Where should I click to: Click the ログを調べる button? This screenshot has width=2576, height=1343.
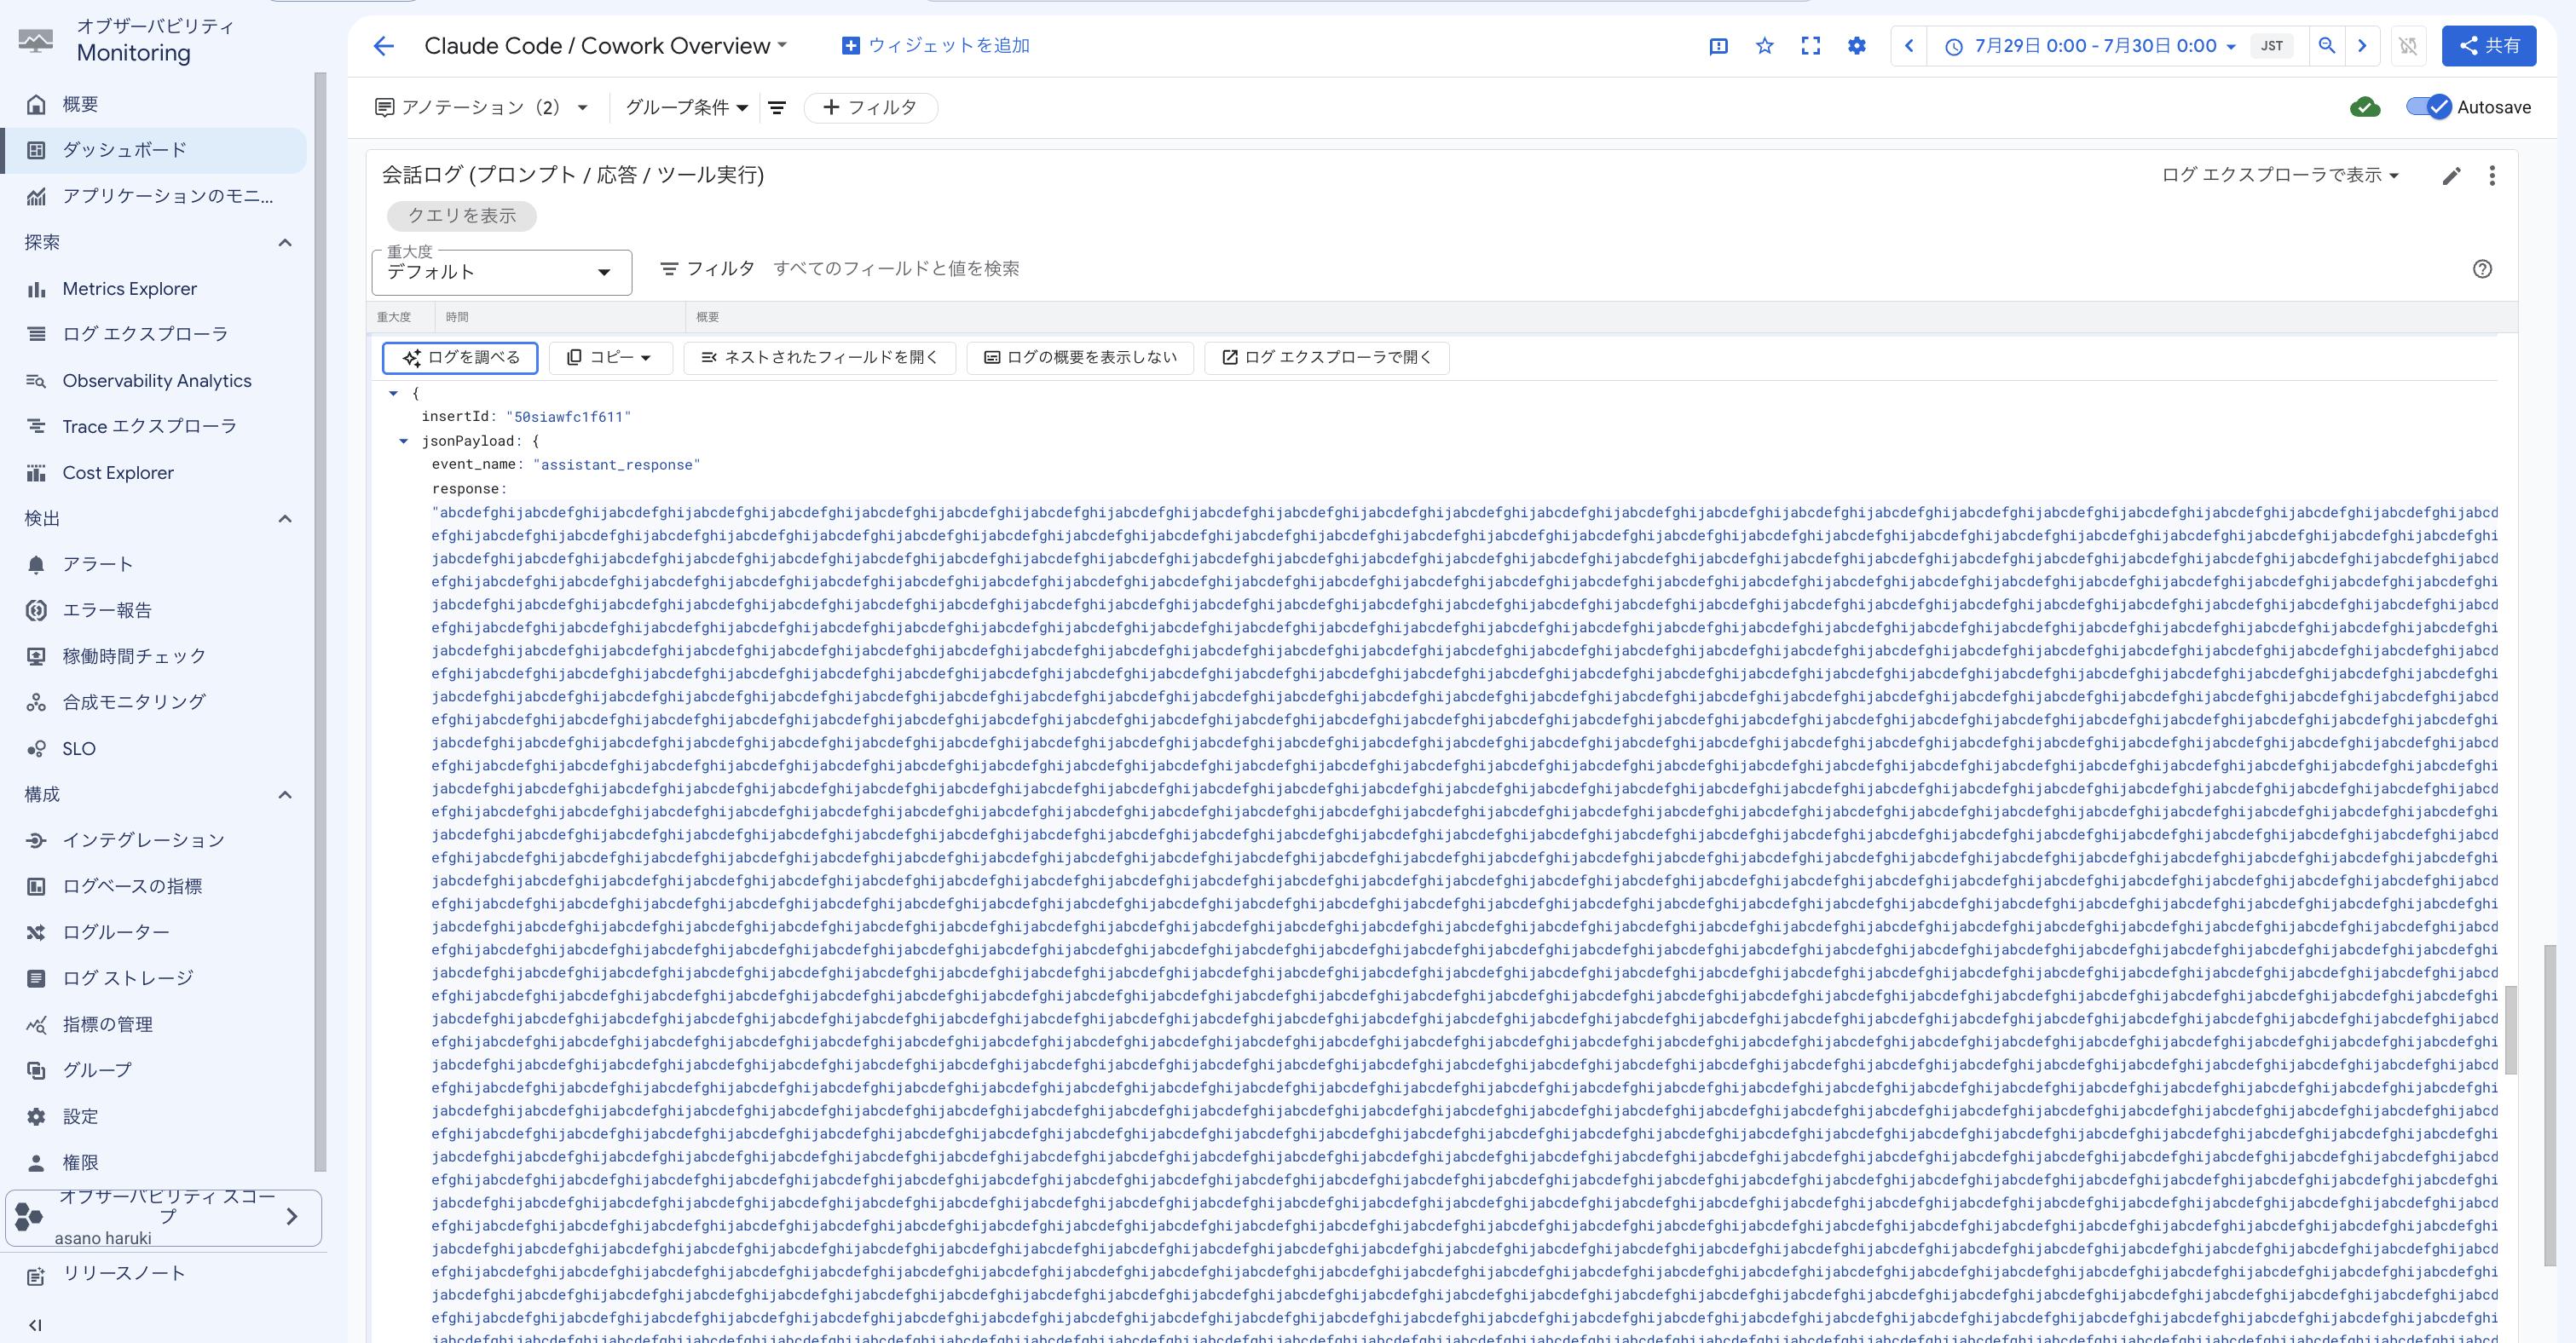pyautogui.click(x=460, y=358)
